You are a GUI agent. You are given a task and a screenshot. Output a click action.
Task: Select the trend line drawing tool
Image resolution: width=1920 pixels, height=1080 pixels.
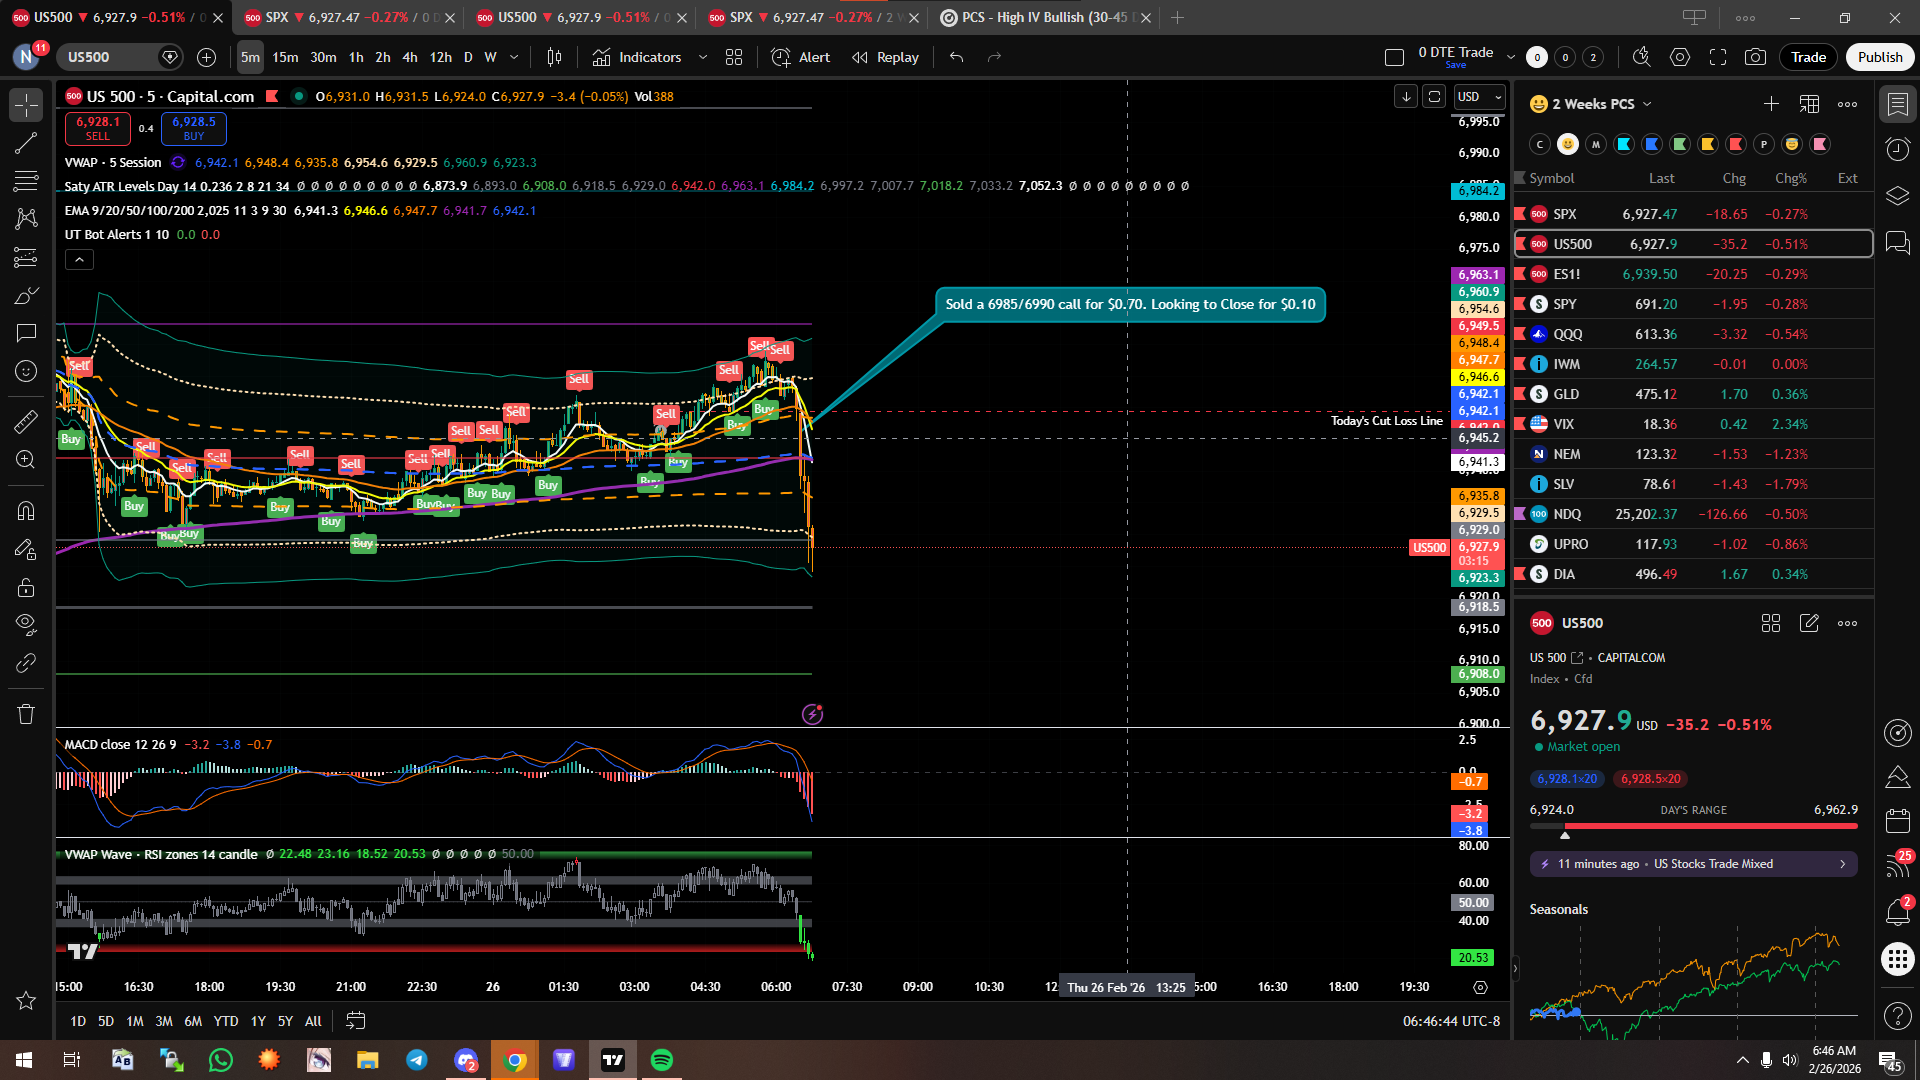26,143
